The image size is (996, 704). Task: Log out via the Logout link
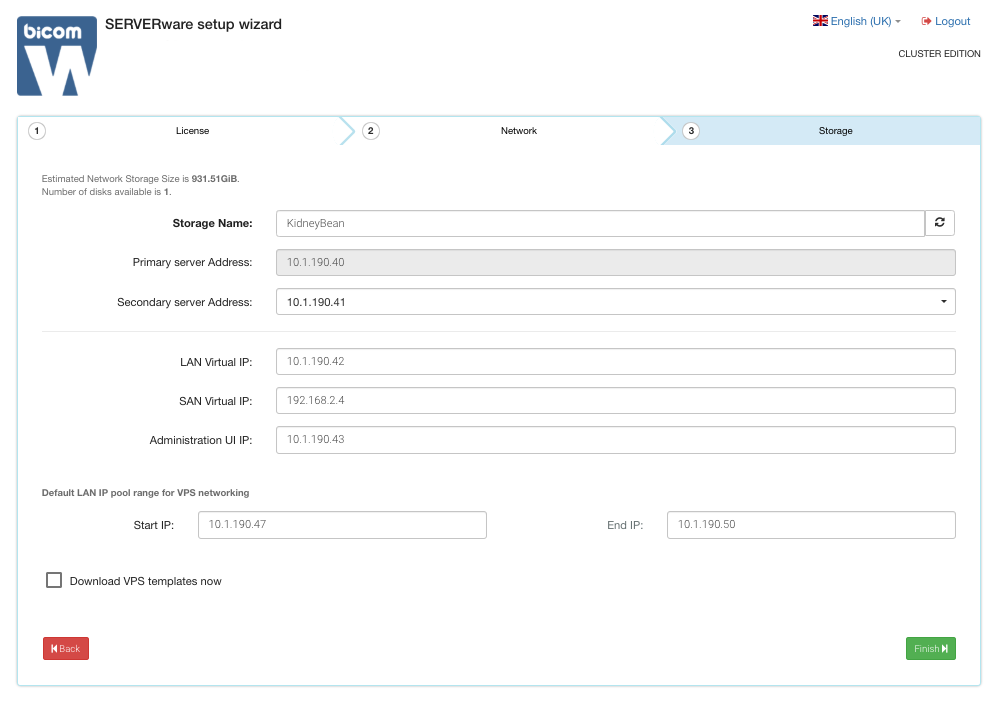946,21
